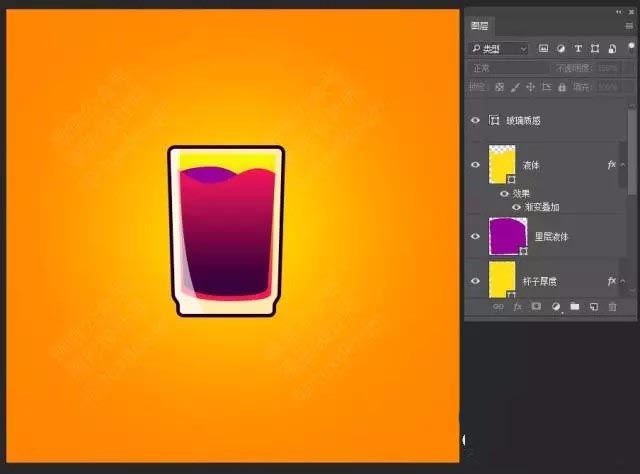The width and height of the screenshot is (640, 474).
Task: Open the 正常 blend mode dropdown
Action: click(x=509, y=68)
